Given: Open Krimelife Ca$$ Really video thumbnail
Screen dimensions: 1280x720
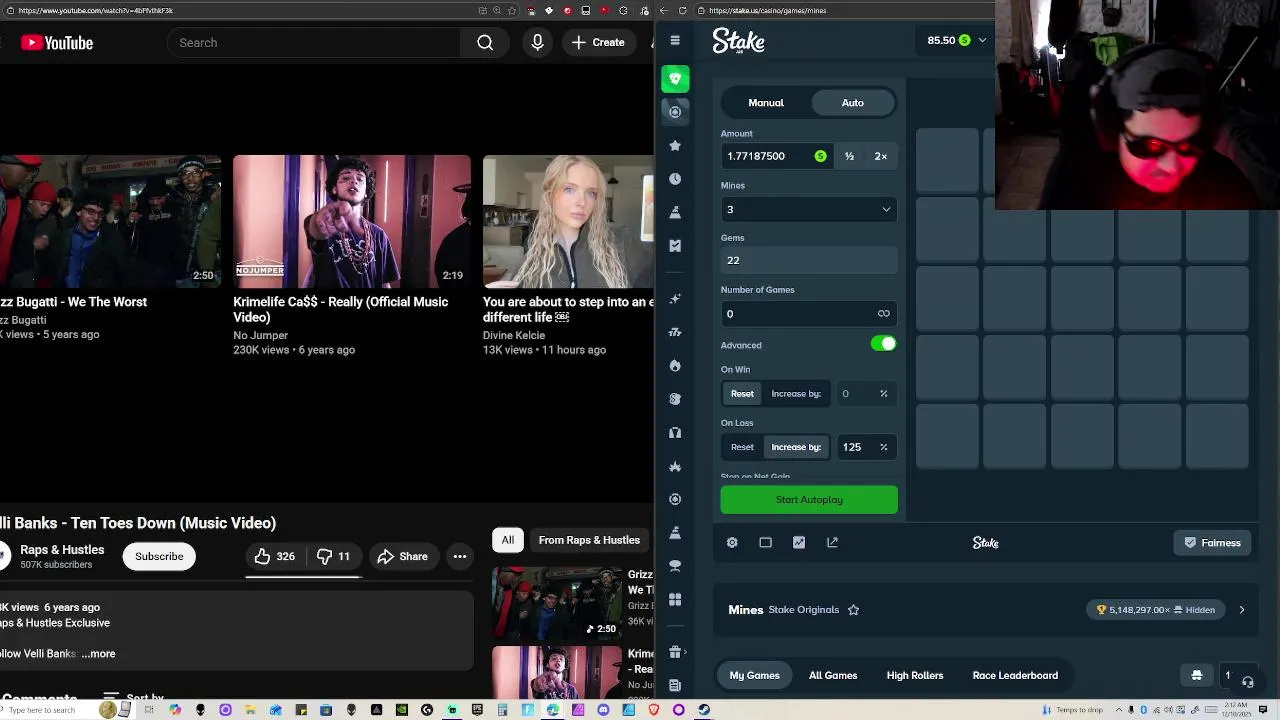Looking at the screenshot, I should coord(352,221).
